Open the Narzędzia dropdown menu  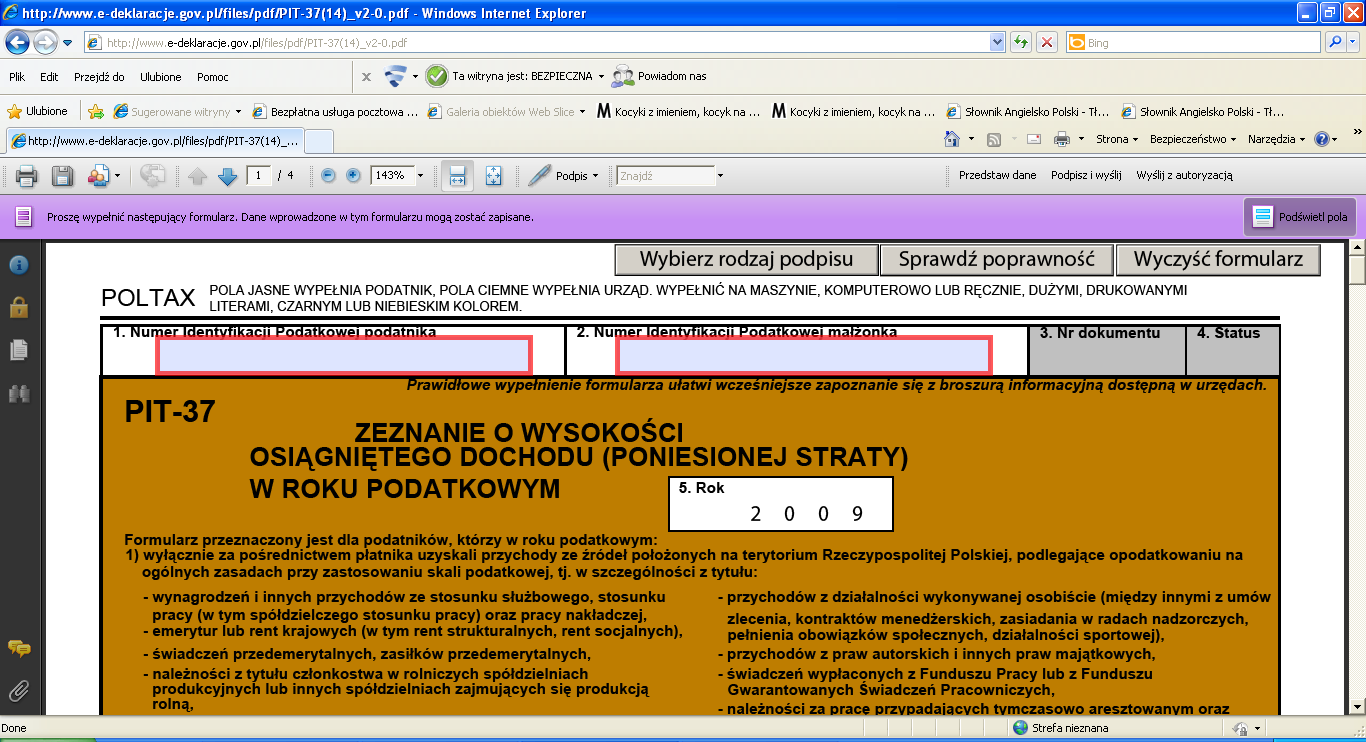click(x=1276, y=139)
